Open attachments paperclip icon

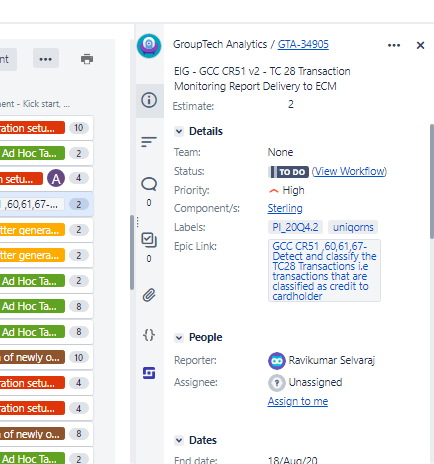(x=149, y=295)
